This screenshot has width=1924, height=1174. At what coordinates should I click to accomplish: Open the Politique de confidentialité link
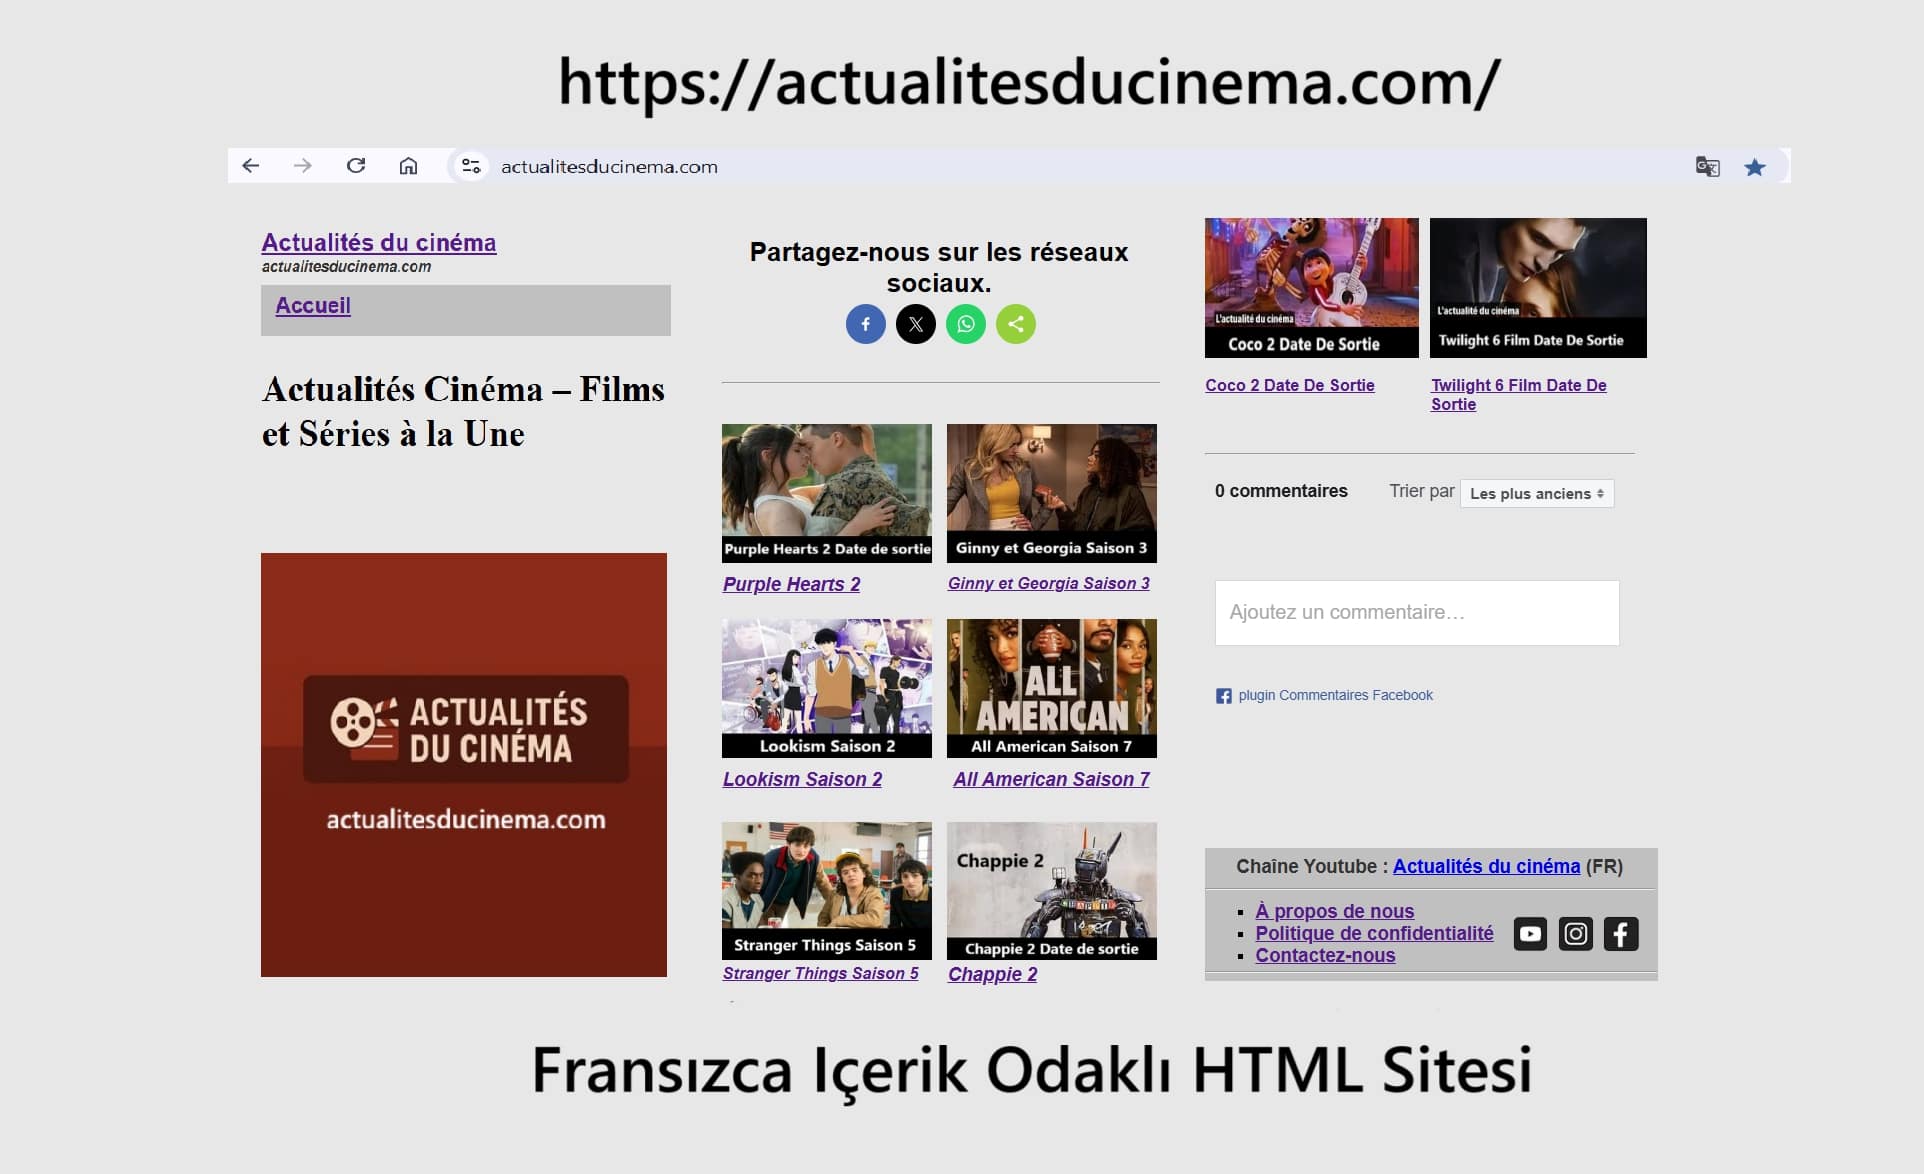tap(1374, 933)
